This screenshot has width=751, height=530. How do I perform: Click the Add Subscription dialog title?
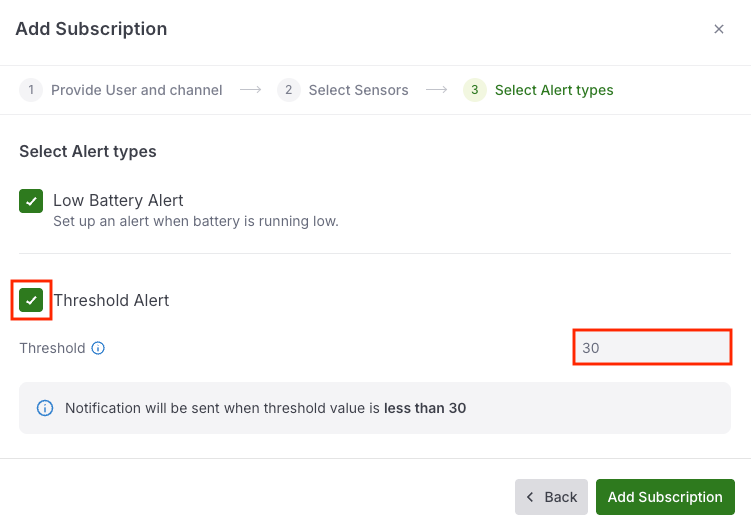91,29
